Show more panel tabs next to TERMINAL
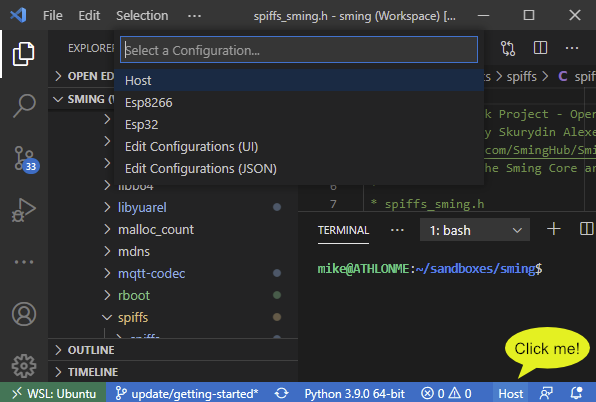The height and width of the screenshot is (402, 596). 397,230
